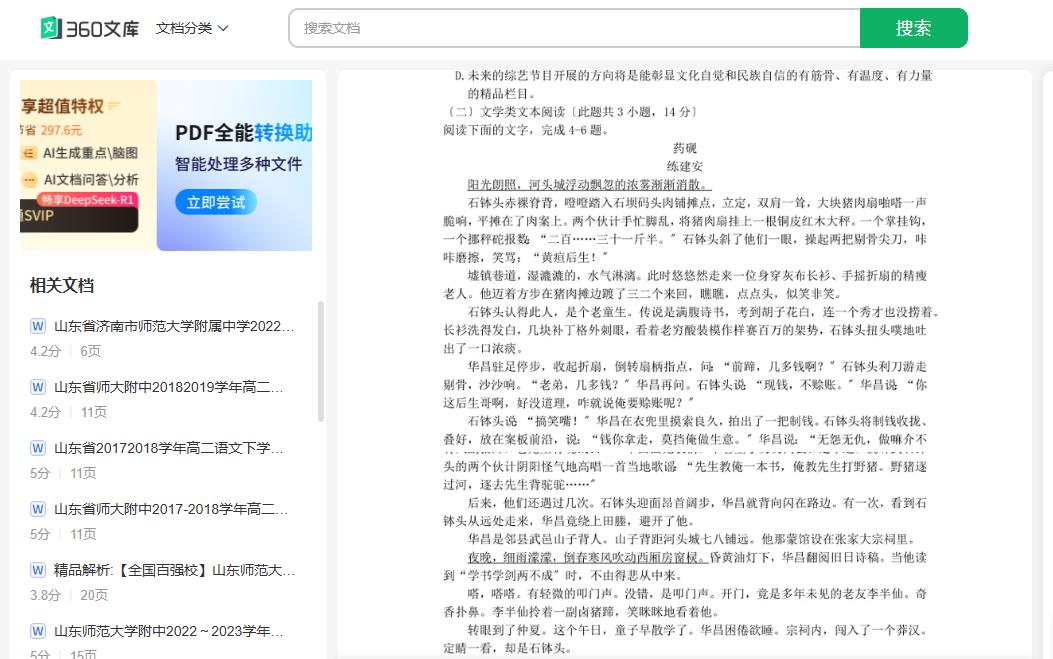
Task: Click the savings text 省 297.6元
Action: pyautogui.click(x=52, y=130)
